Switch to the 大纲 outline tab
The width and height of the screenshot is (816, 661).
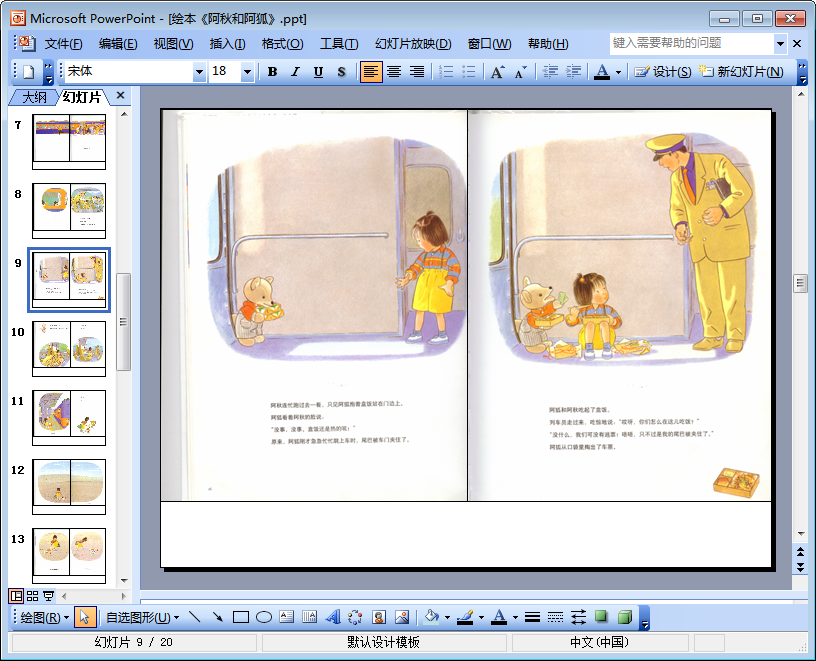34,97
